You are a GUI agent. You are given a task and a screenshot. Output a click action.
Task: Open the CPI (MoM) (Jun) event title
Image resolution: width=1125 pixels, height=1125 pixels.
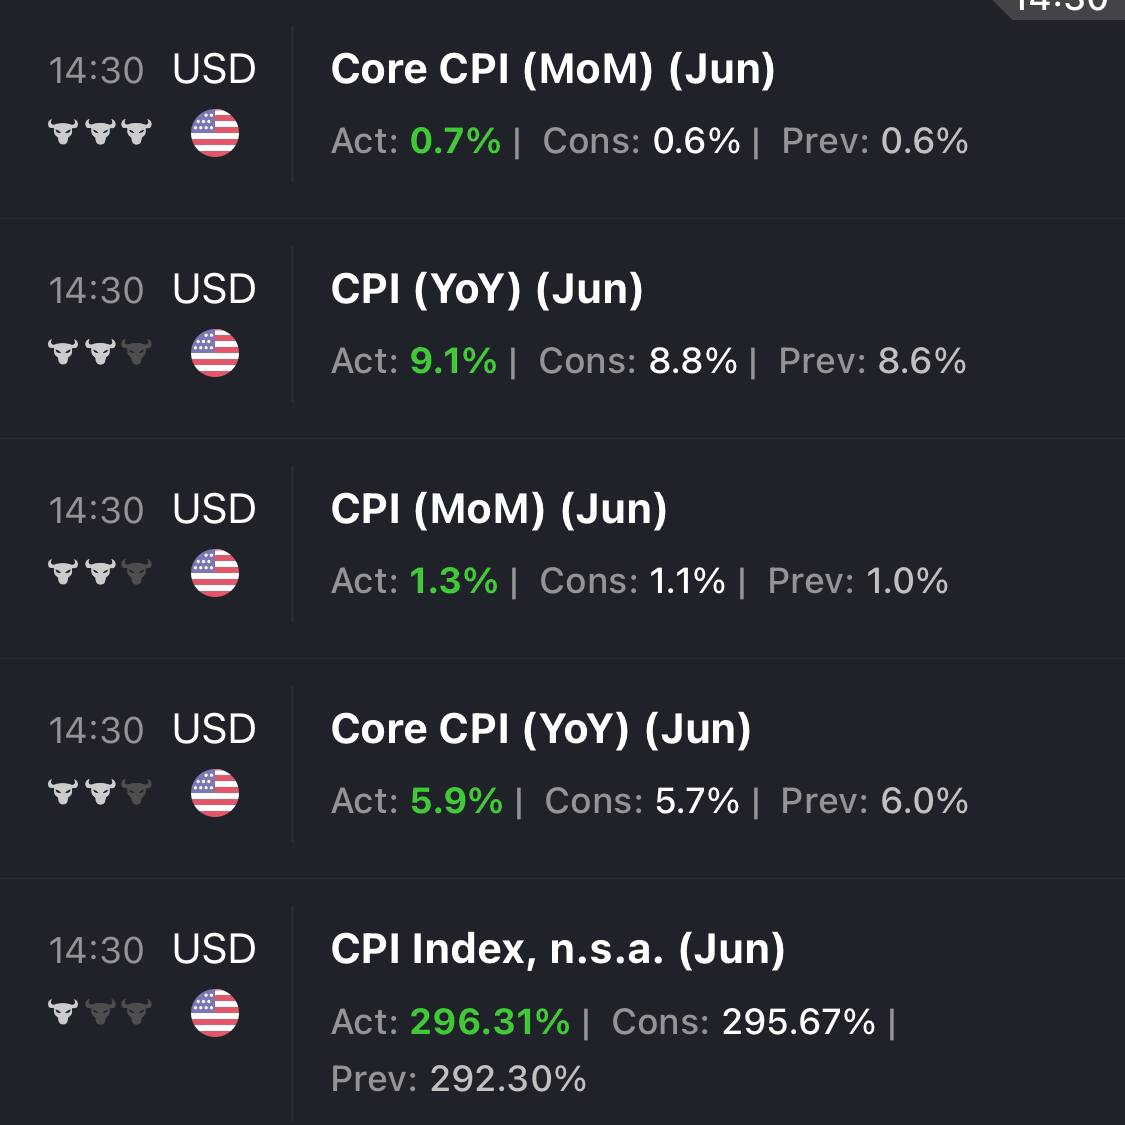tap(499, 509)
